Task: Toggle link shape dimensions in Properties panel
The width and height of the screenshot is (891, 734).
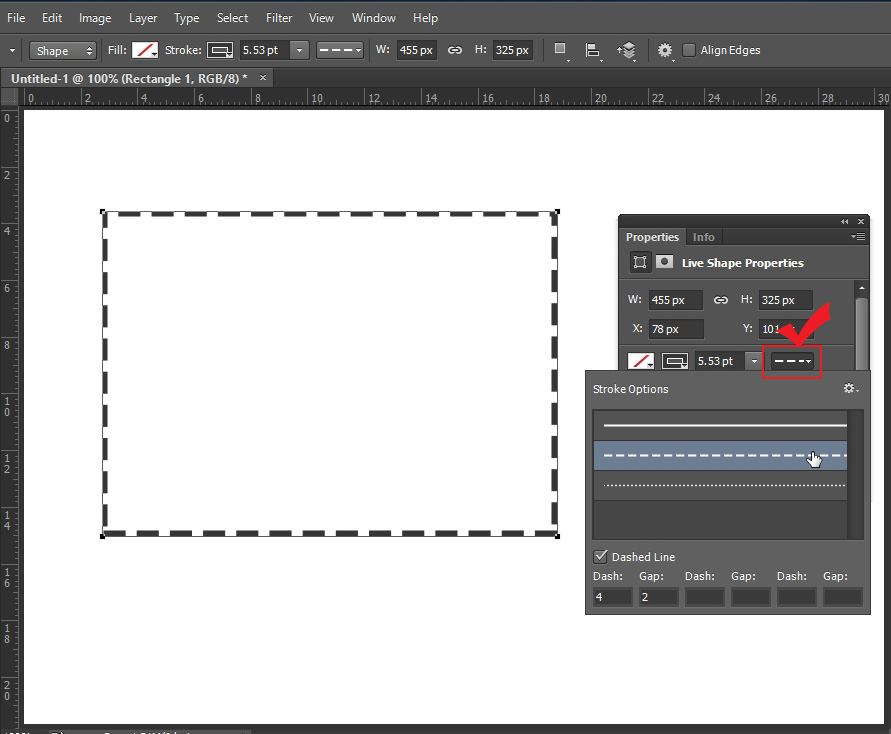Action: coord(721,299)
